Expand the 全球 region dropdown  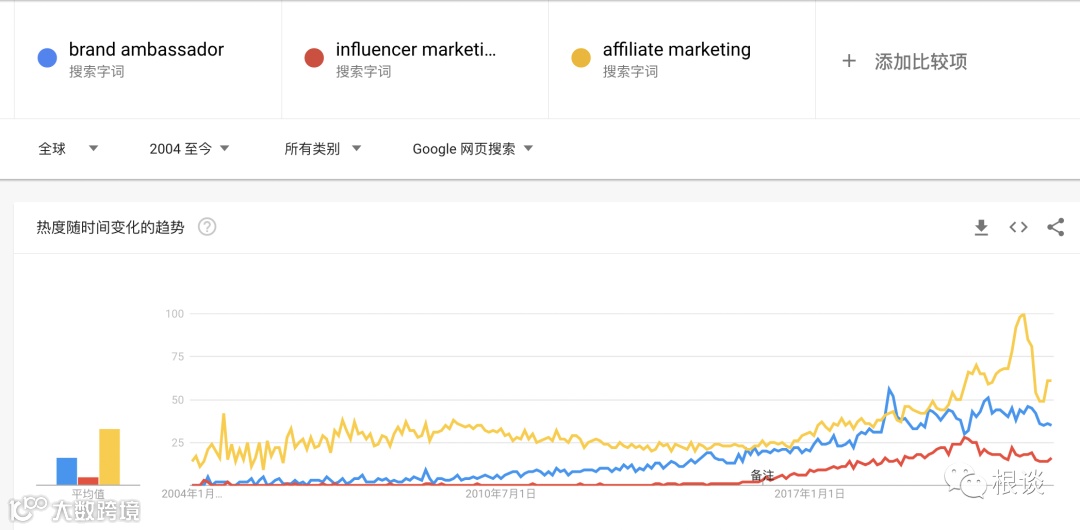[x=68, y=149]
